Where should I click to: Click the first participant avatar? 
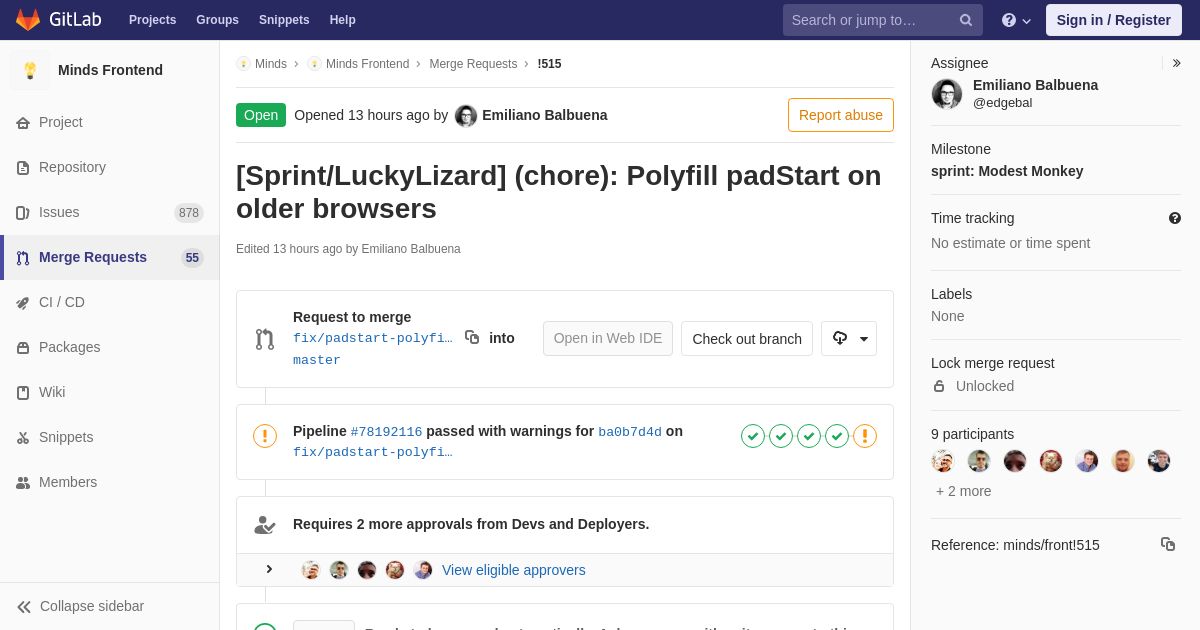tap(943, 461)
